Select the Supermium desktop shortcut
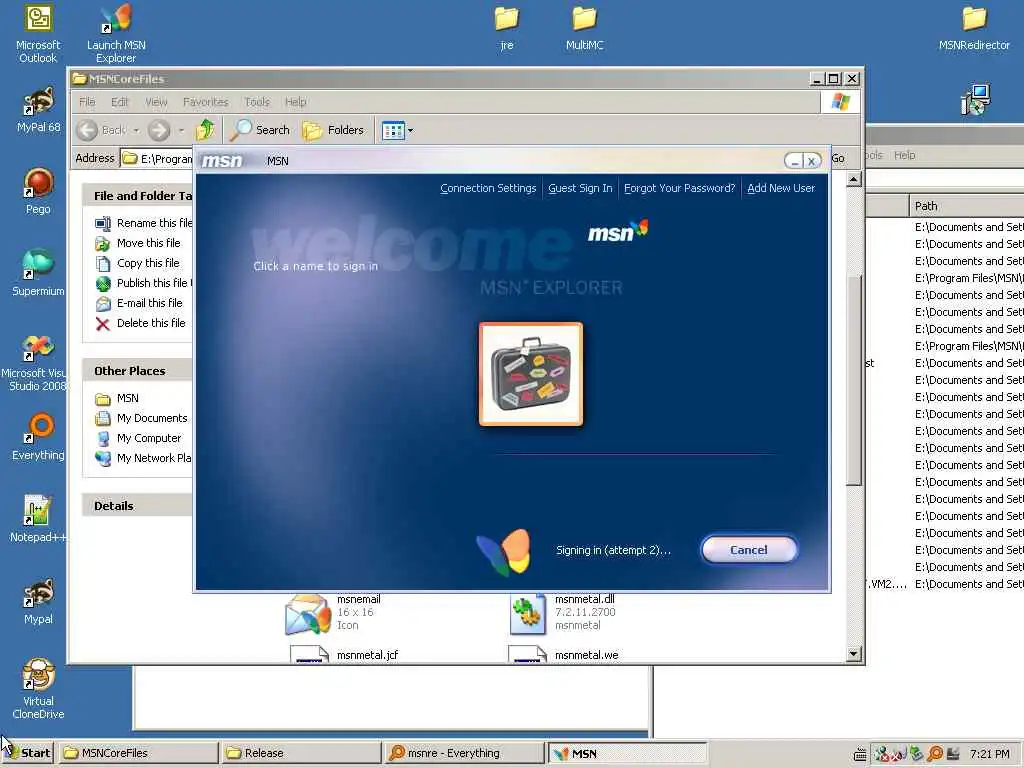The image size is (1024, 768). click(38, 273)
